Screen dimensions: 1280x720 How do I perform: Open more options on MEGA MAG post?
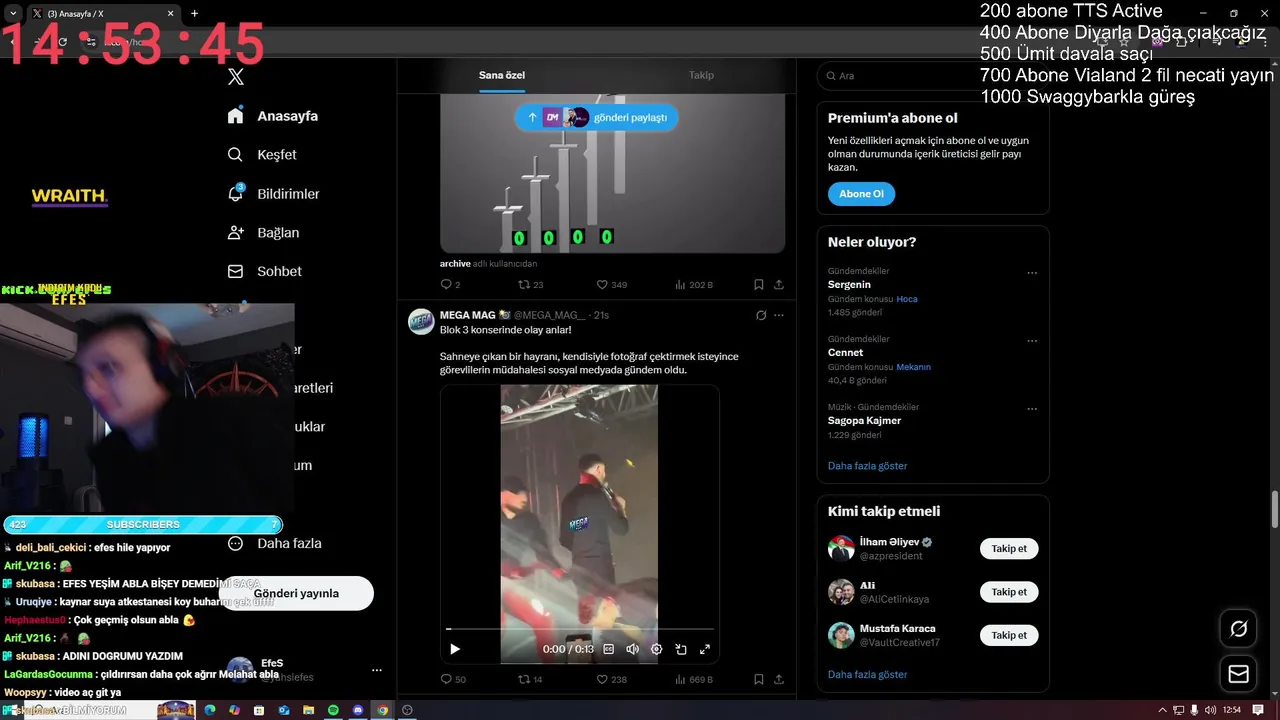[x=779, y=315]
